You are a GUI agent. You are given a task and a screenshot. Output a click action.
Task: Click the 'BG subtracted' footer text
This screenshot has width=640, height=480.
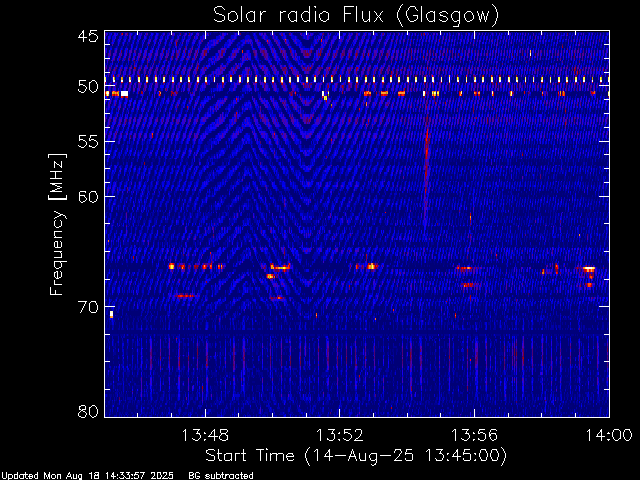(x=221, y=476)
